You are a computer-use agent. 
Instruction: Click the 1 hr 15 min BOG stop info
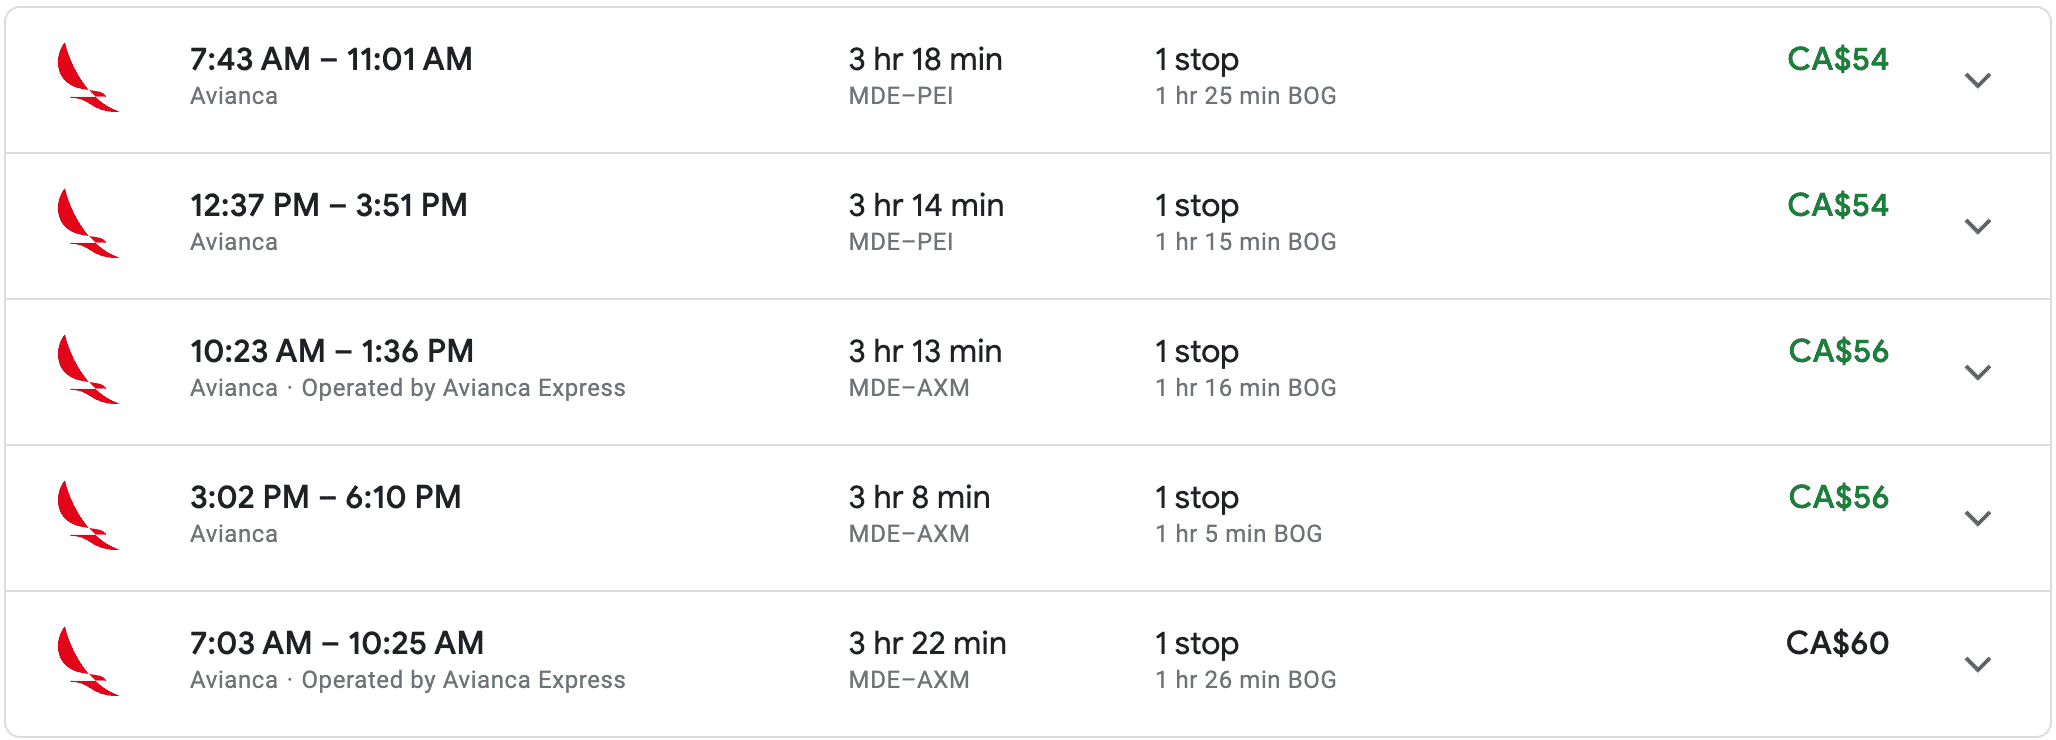click(1245, 242)
